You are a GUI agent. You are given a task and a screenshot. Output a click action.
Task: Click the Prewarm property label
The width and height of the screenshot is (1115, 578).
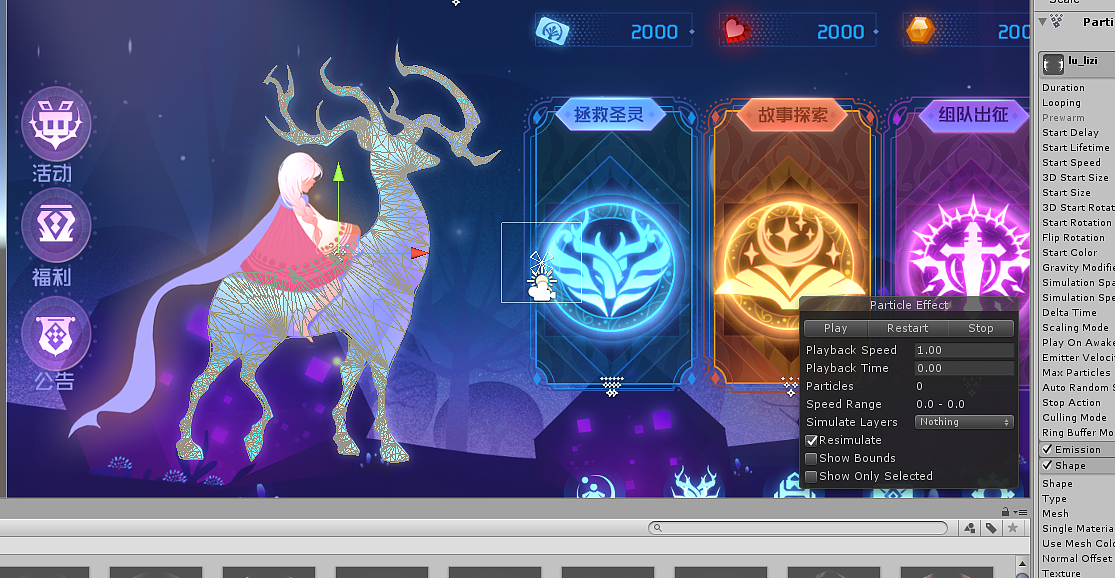(1063, 118)
